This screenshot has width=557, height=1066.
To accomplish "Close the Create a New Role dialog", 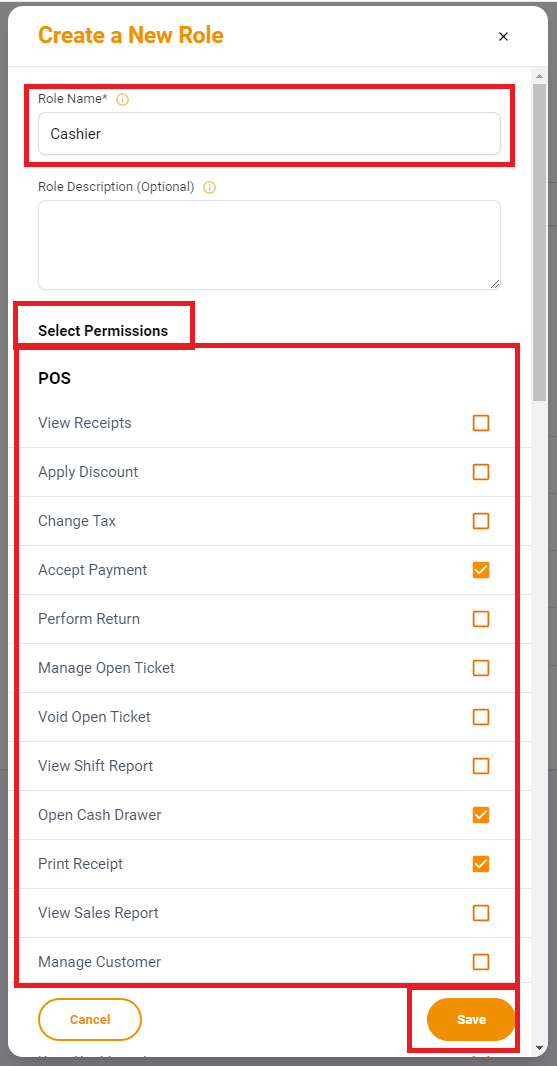I will pos(503,36).
